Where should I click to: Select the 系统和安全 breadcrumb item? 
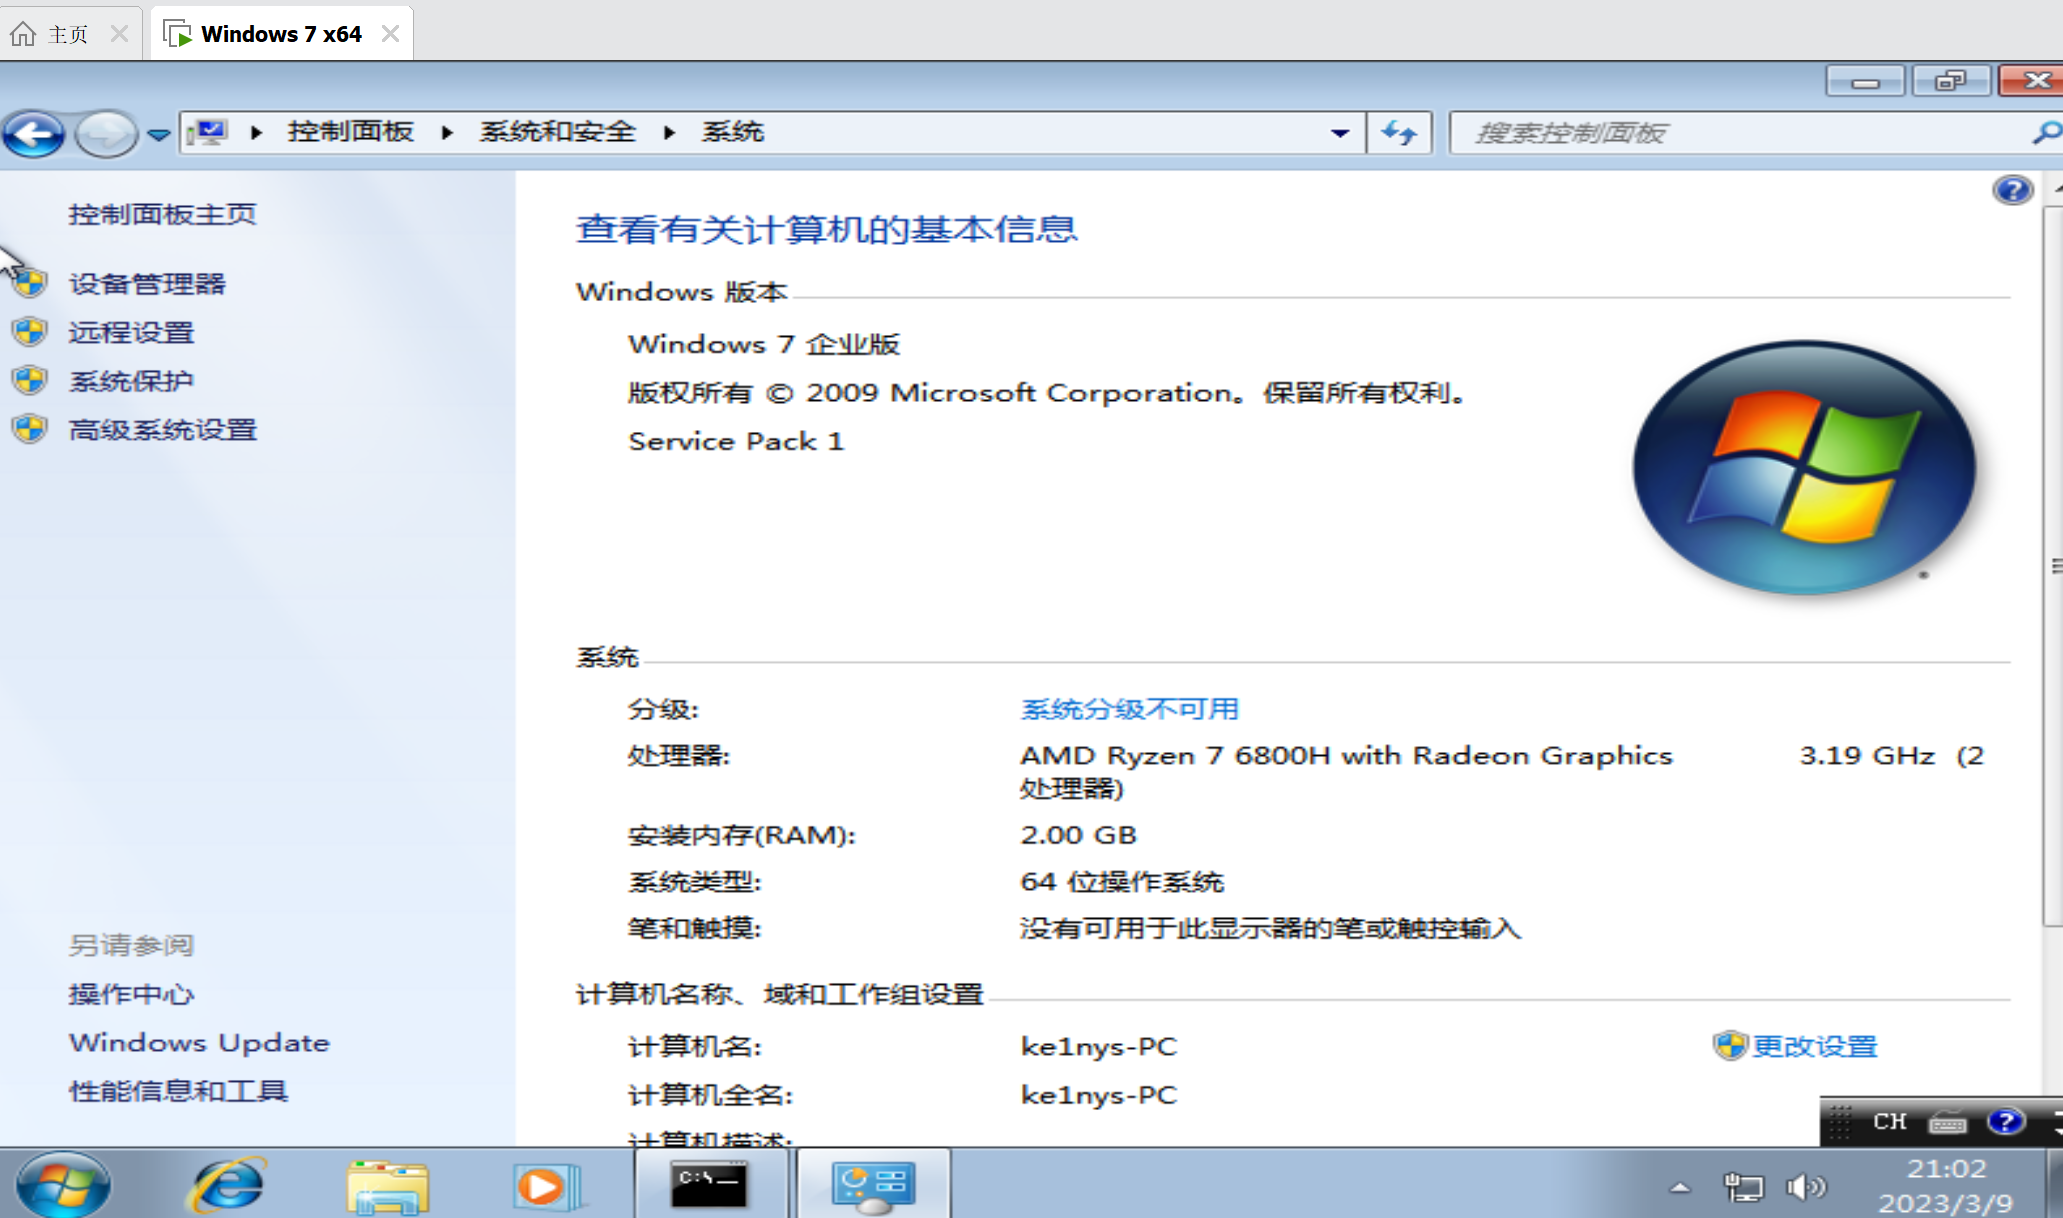557,132
